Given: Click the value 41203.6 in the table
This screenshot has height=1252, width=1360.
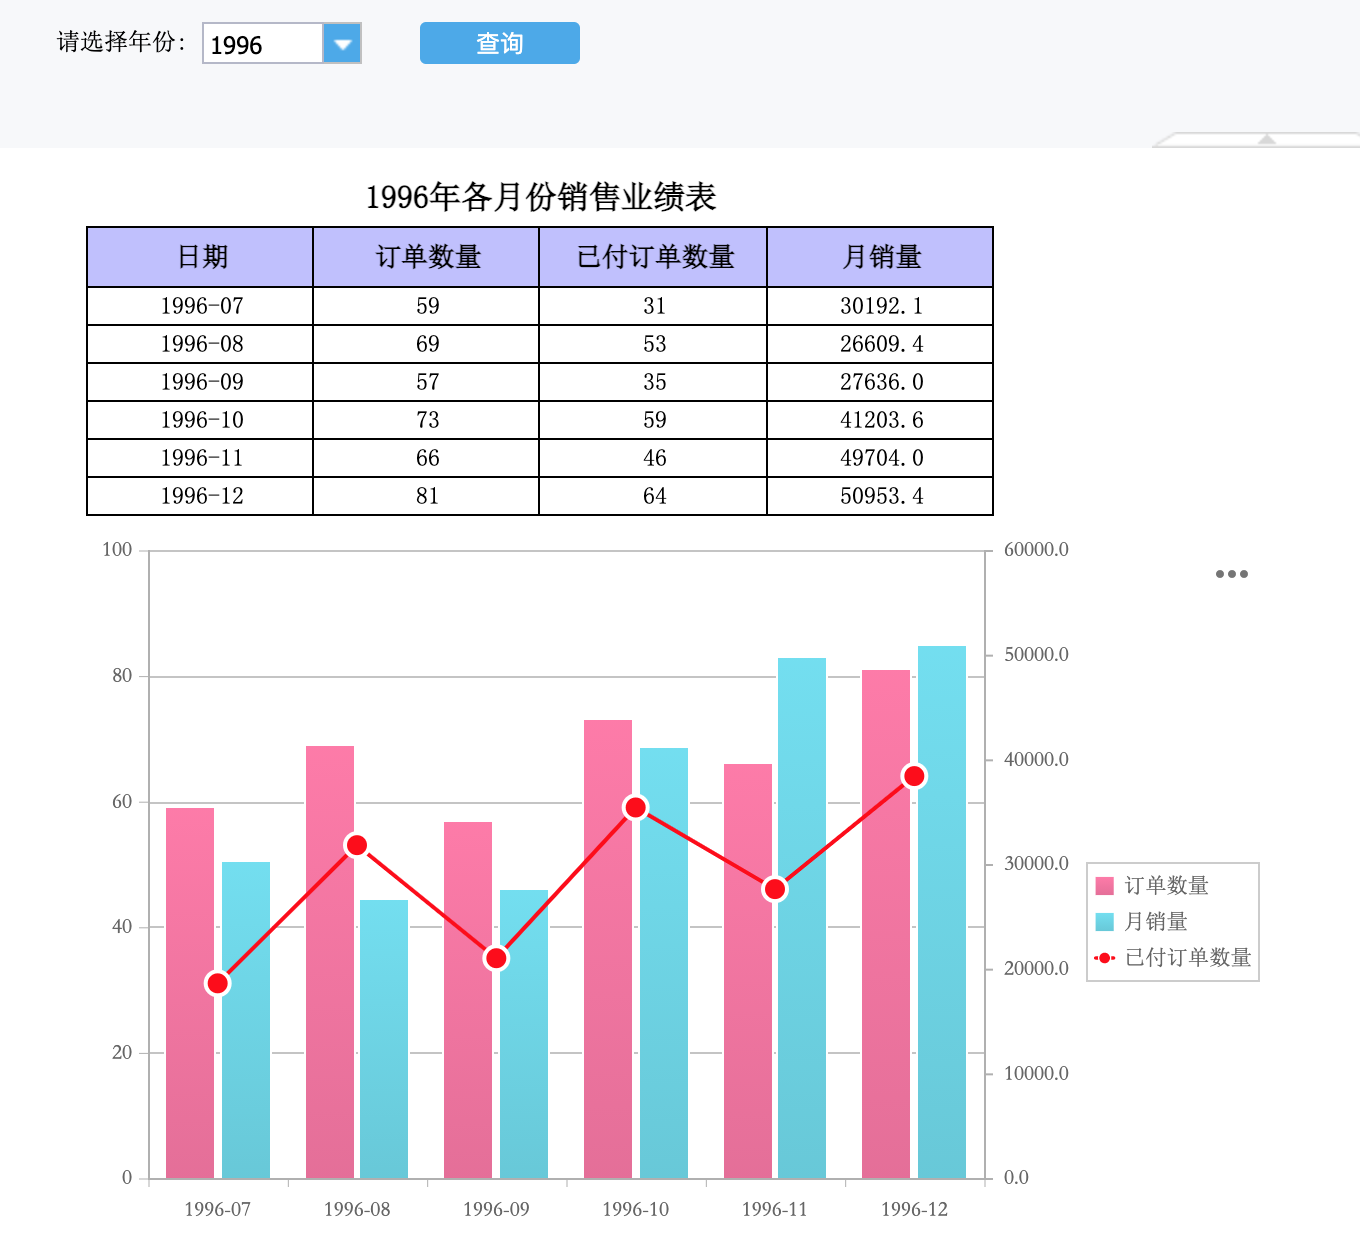Looking at the screenshot, I should pyautogui.click(x=880, y=420).
